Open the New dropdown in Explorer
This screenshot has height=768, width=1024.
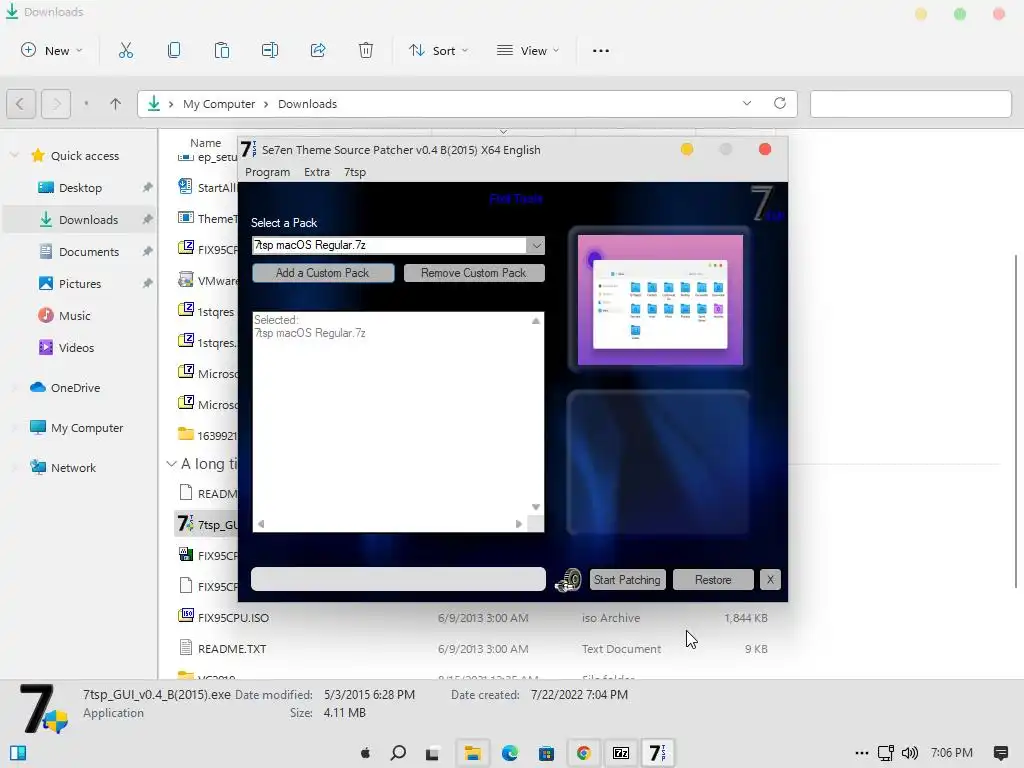click(x=52, y=50)
